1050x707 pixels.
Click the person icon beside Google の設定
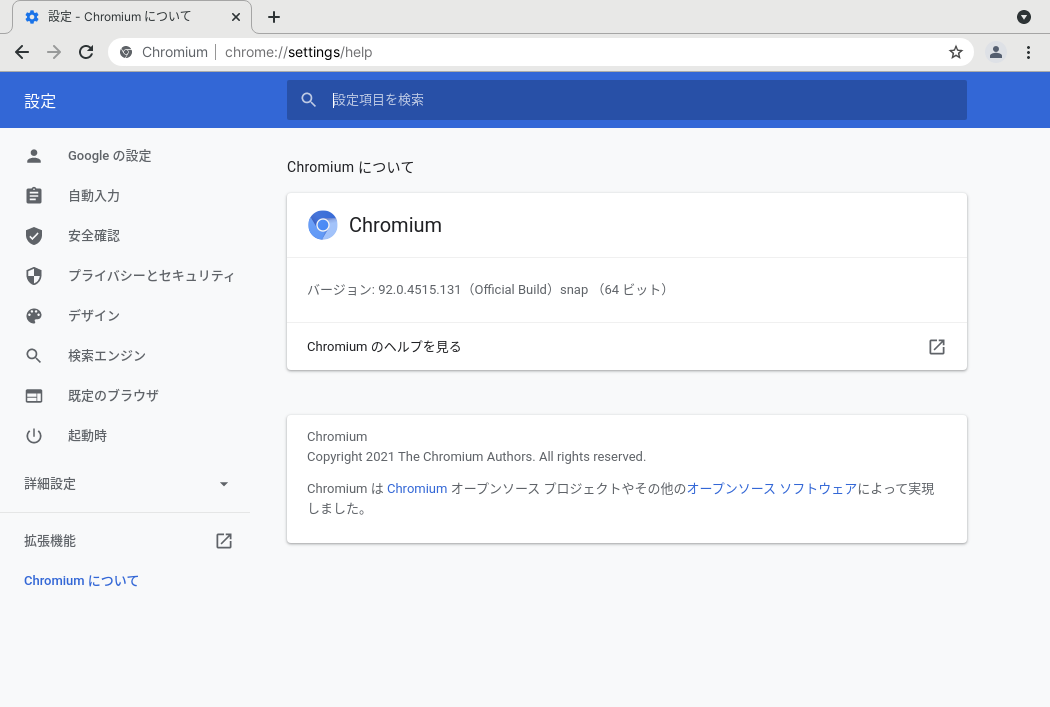[x=33, y=156]
